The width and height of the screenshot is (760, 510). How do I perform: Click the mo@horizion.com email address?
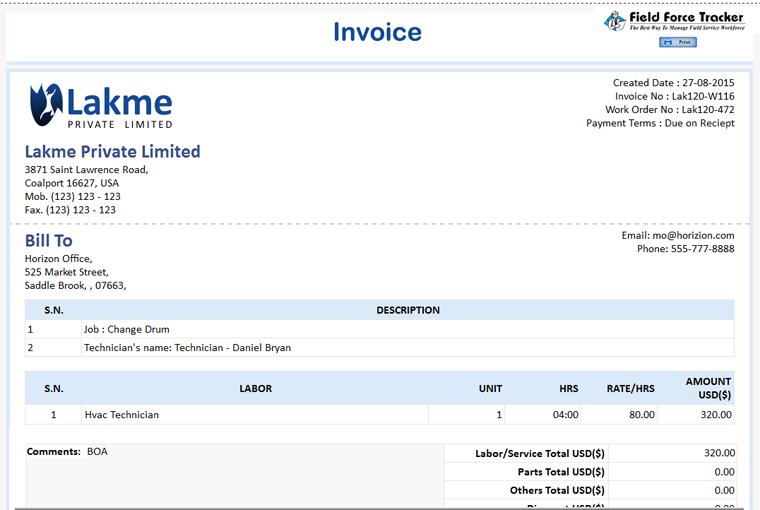click(693, 236)
